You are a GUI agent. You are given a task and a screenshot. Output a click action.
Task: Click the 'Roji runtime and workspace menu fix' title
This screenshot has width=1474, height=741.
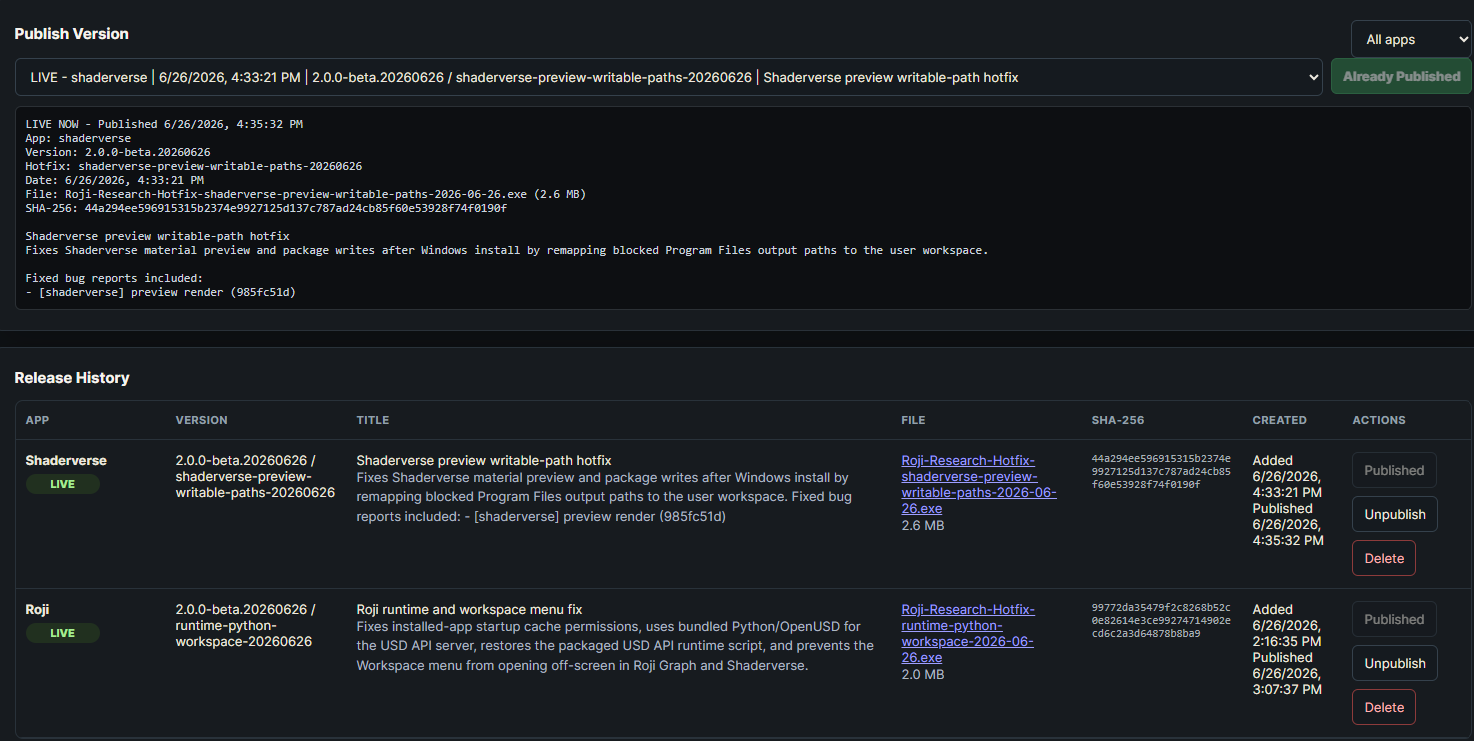469,609
